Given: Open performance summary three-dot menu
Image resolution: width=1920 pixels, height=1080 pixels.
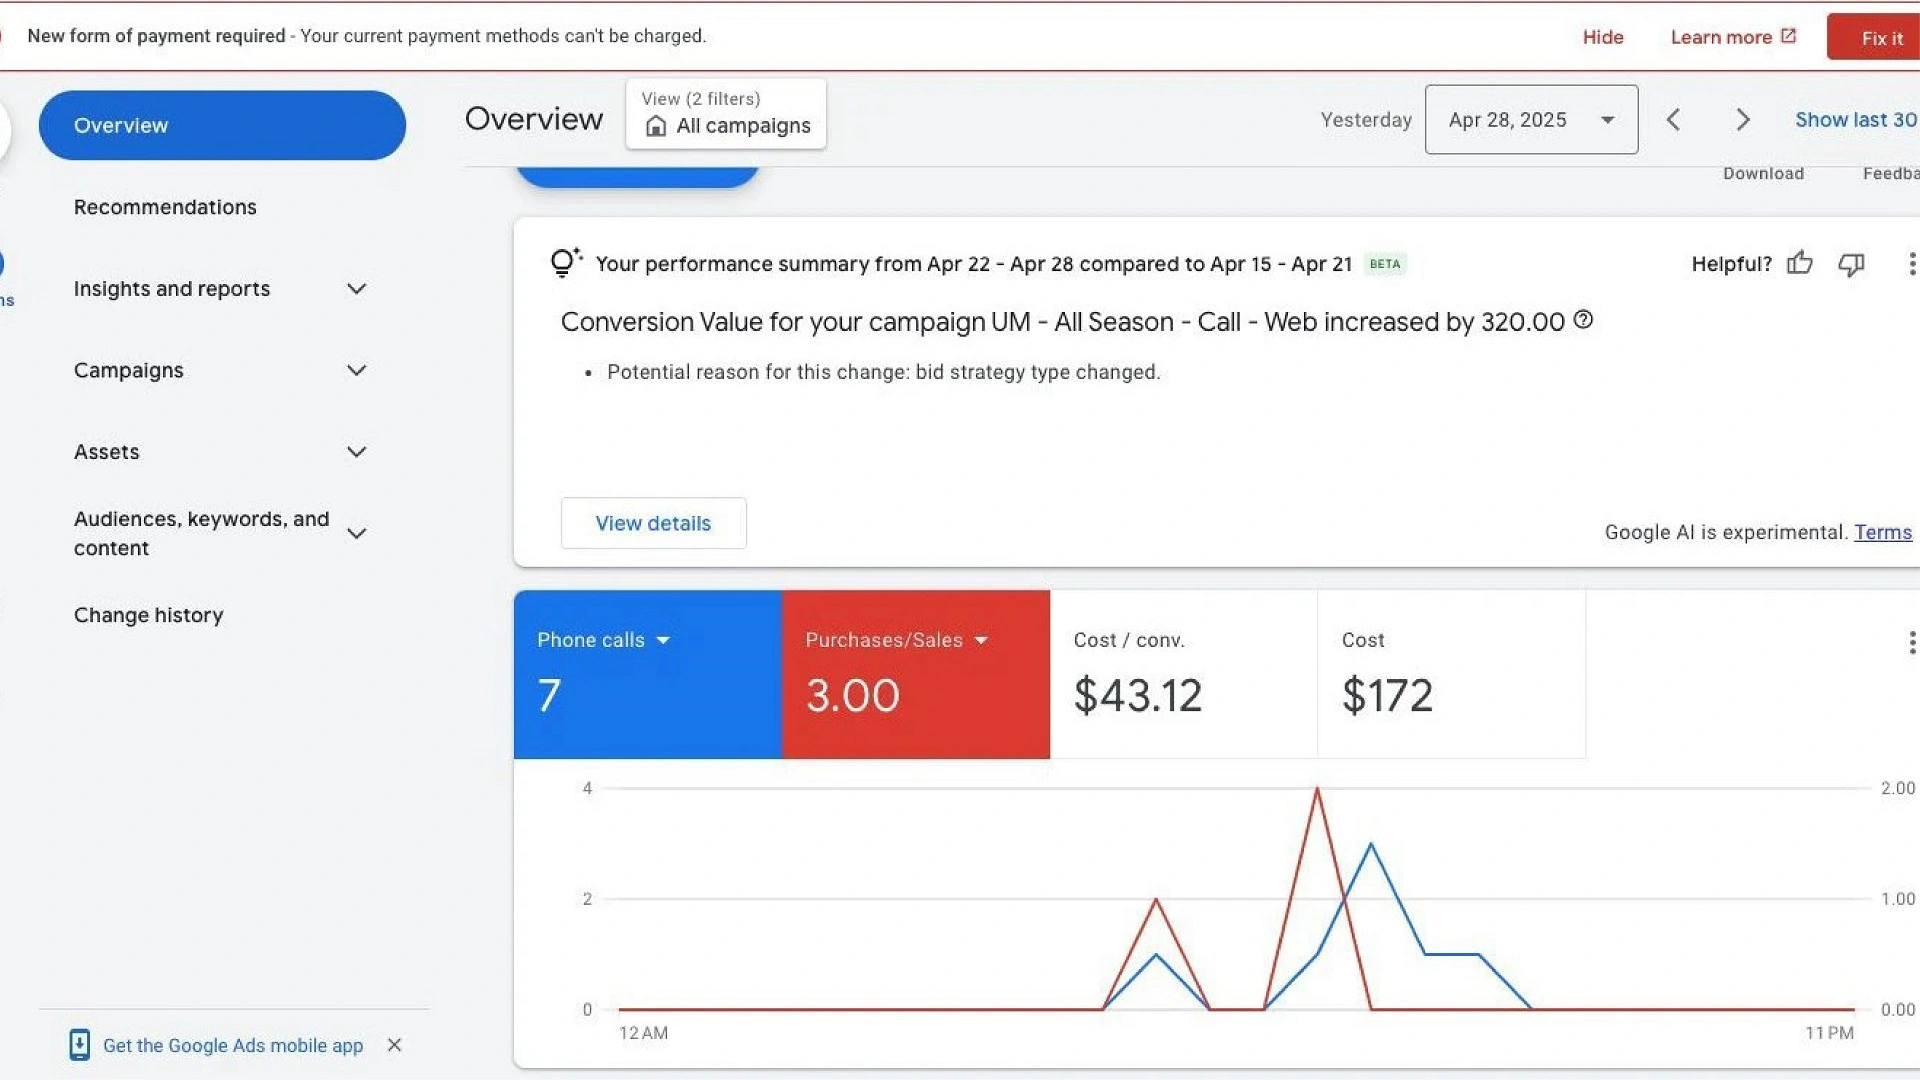Looking at the screenshot, I should pos(1911,263).
